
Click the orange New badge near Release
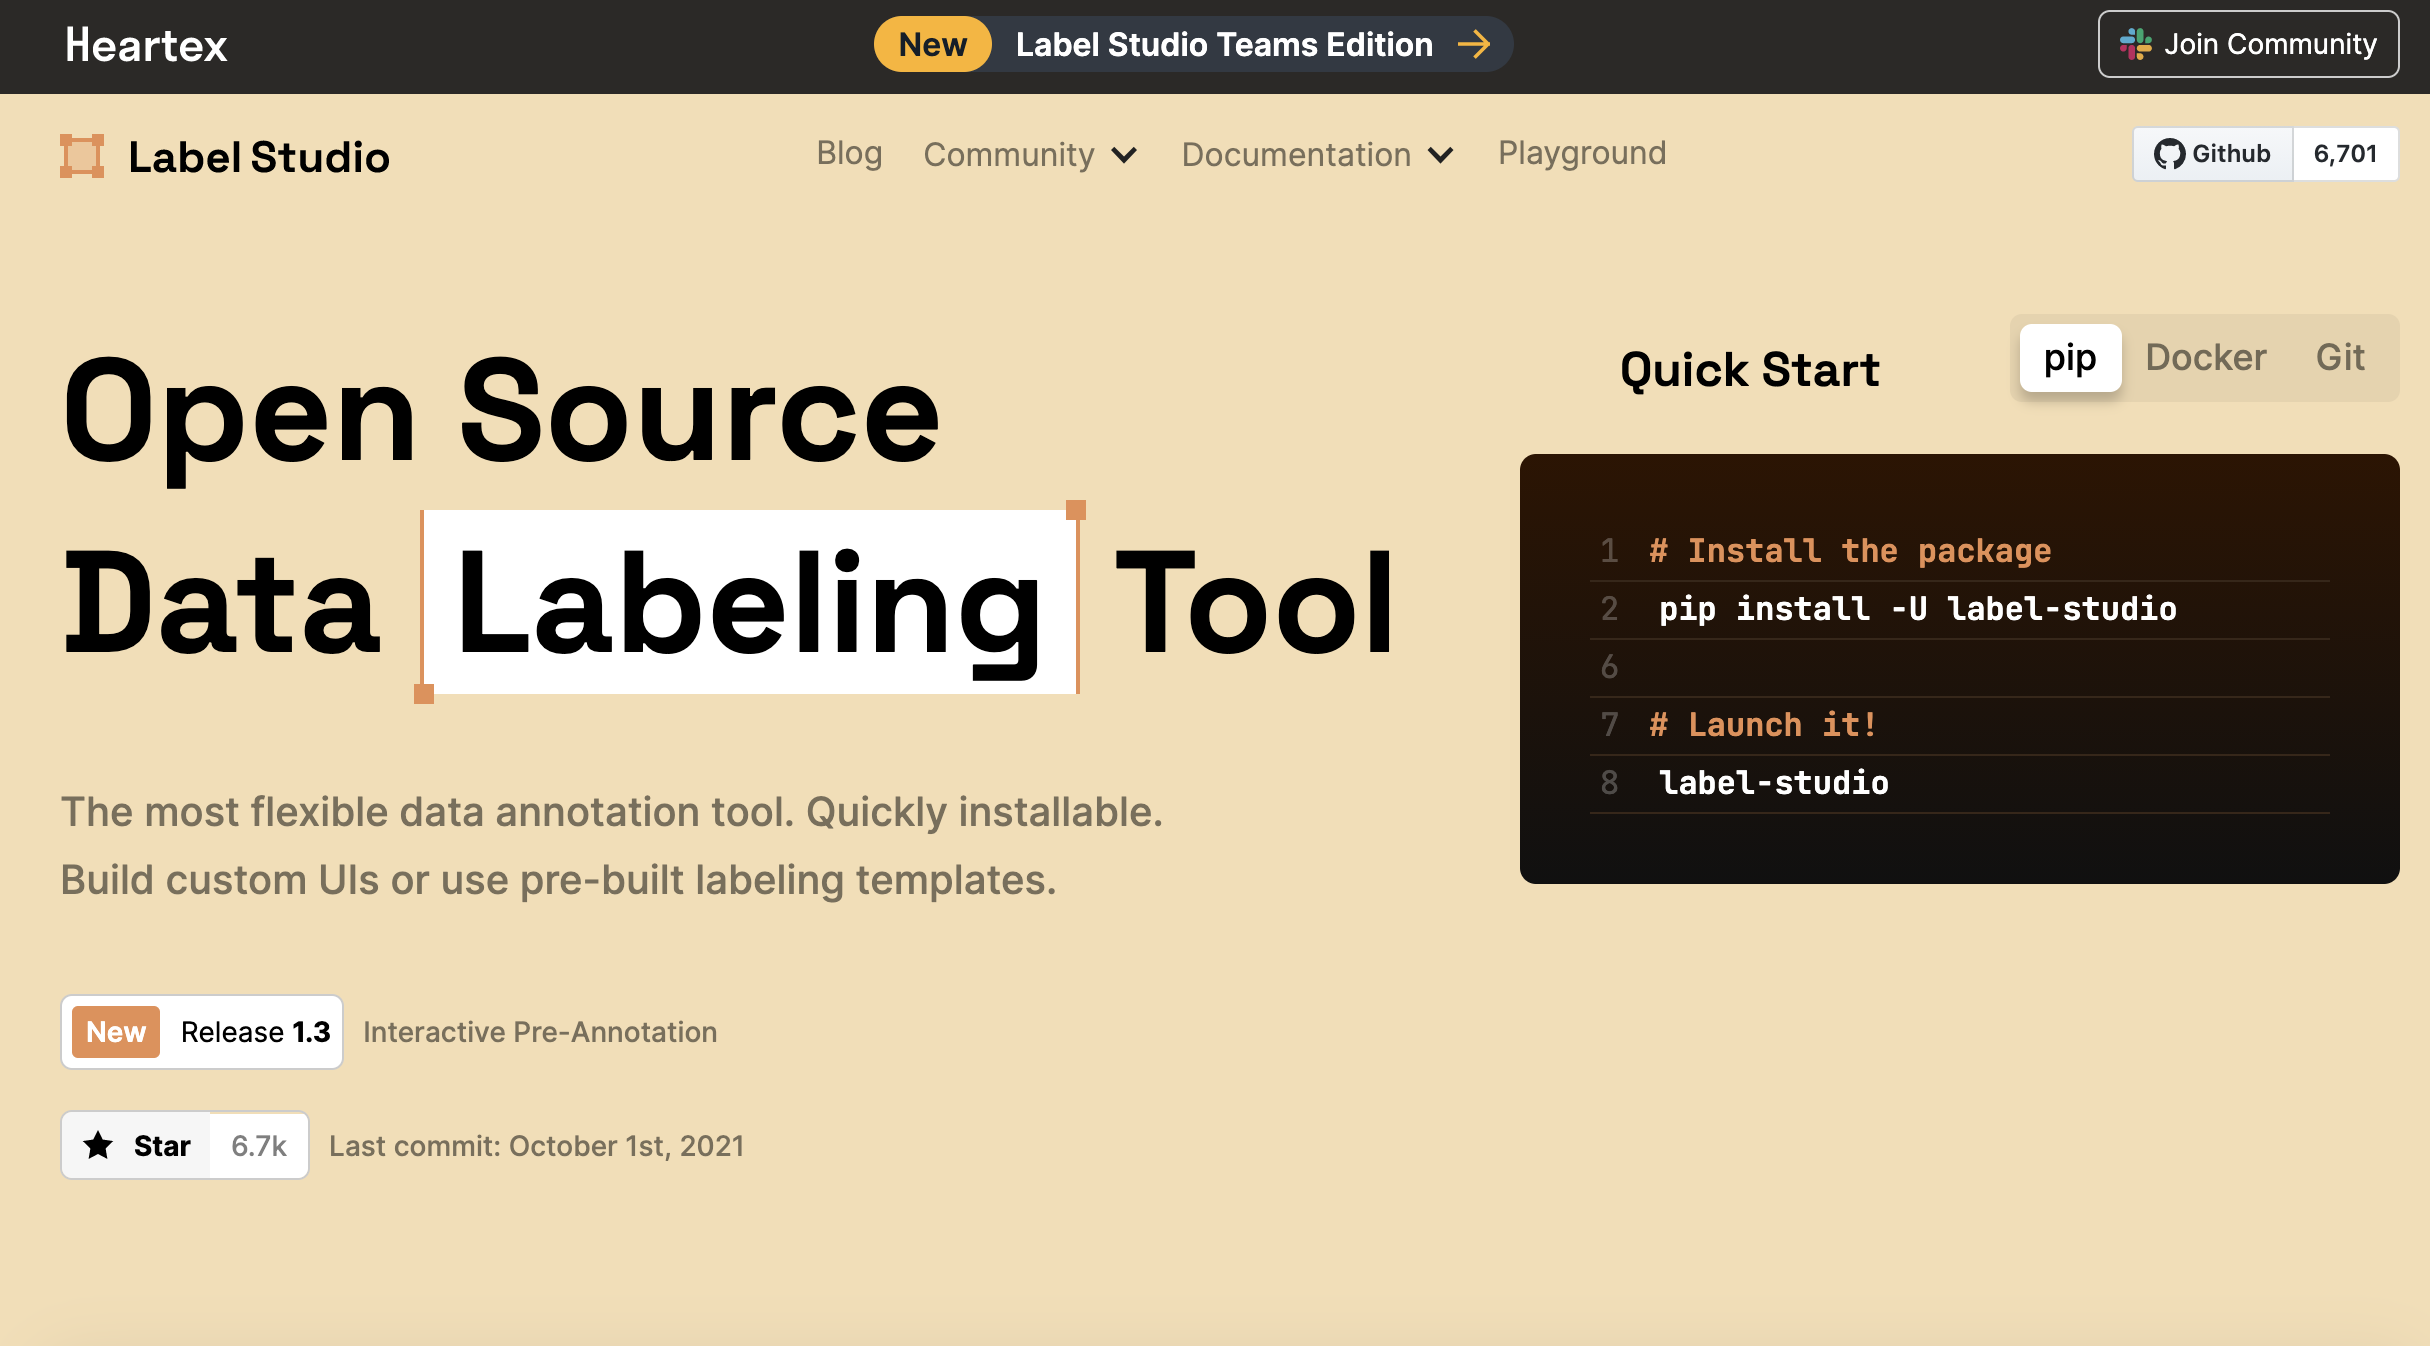pyautogui.click(x=116, y=1032)
